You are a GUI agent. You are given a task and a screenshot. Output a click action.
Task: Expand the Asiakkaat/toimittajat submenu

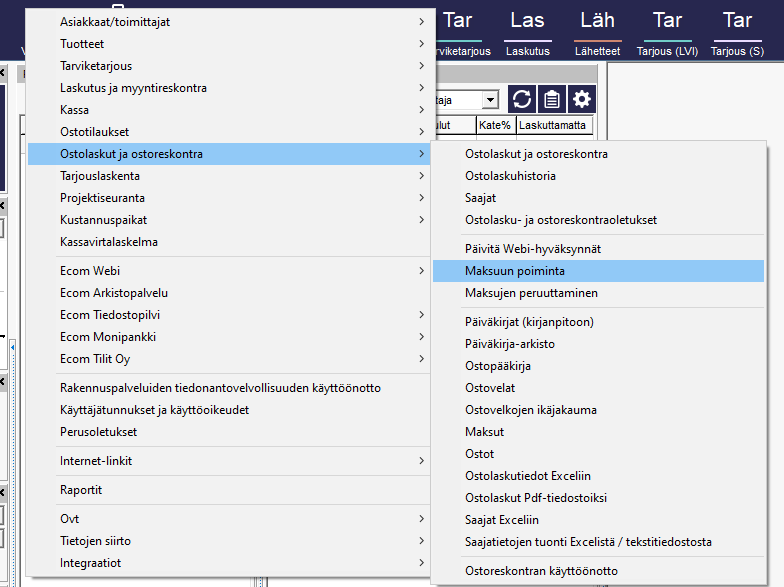click(x=230, y=22)
